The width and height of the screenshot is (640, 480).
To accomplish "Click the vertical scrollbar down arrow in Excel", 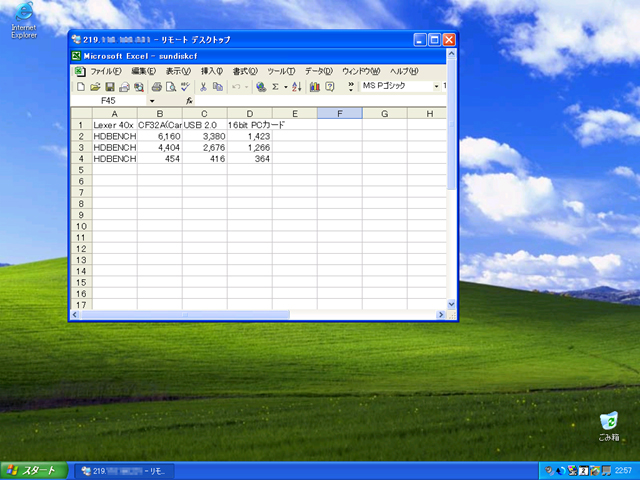I will (451, 304).
